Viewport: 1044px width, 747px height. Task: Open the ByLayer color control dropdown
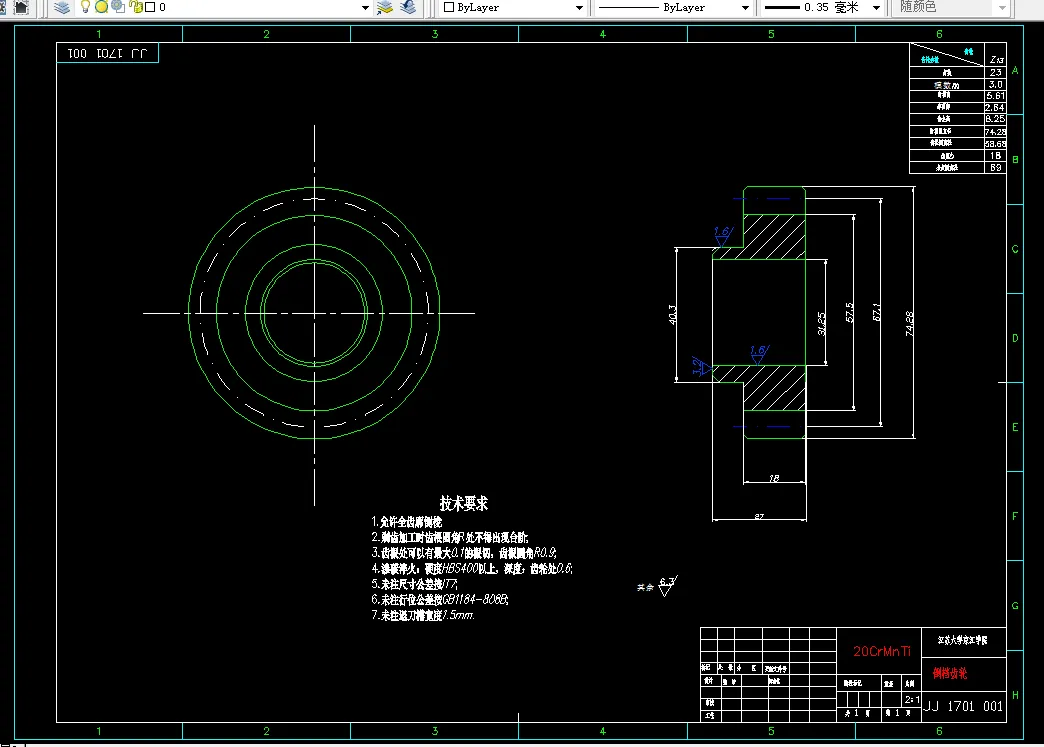(x=579, y=7)
